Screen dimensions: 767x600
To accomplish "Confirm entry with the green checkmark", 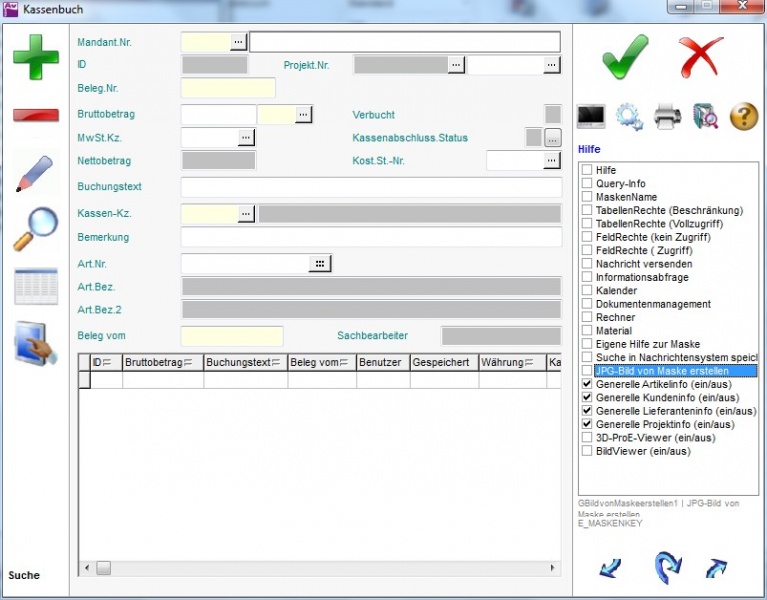I will [x=625, y=57].
